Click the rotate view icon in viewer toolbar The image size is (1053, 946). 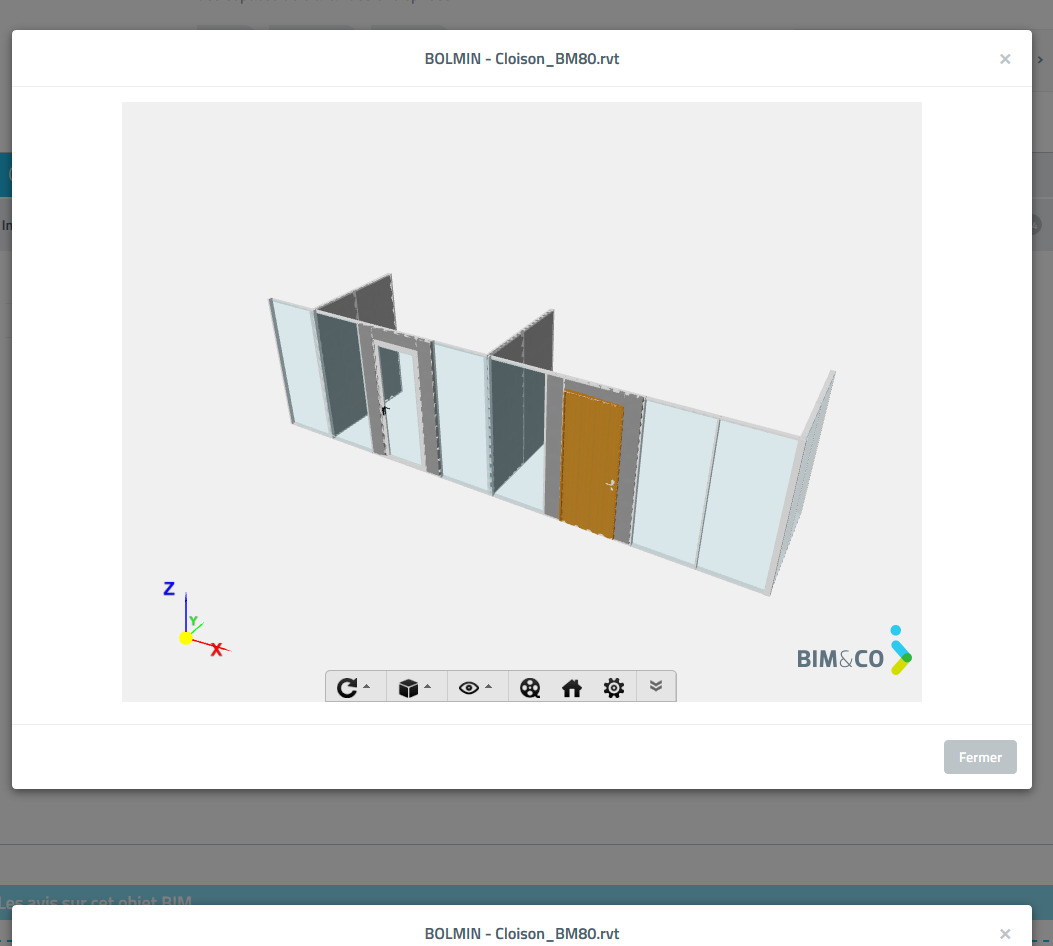[x=346, y=688]
